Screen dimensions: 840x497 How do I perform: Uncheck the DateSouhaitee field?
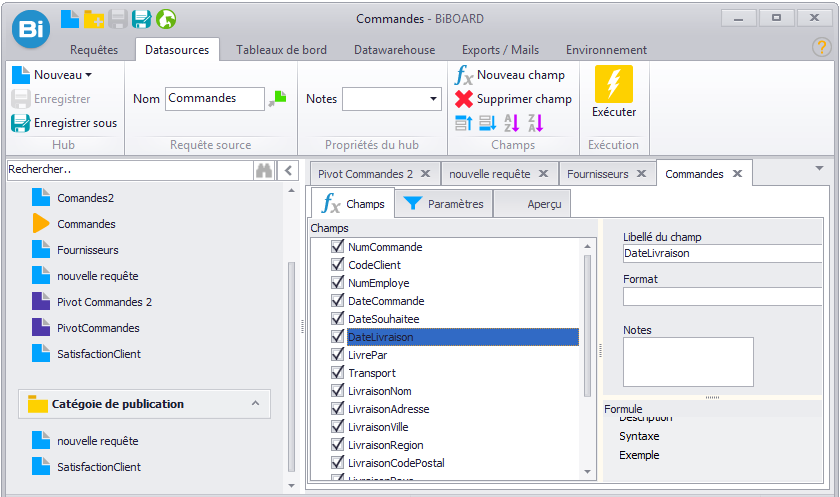[x=338, y=319]
